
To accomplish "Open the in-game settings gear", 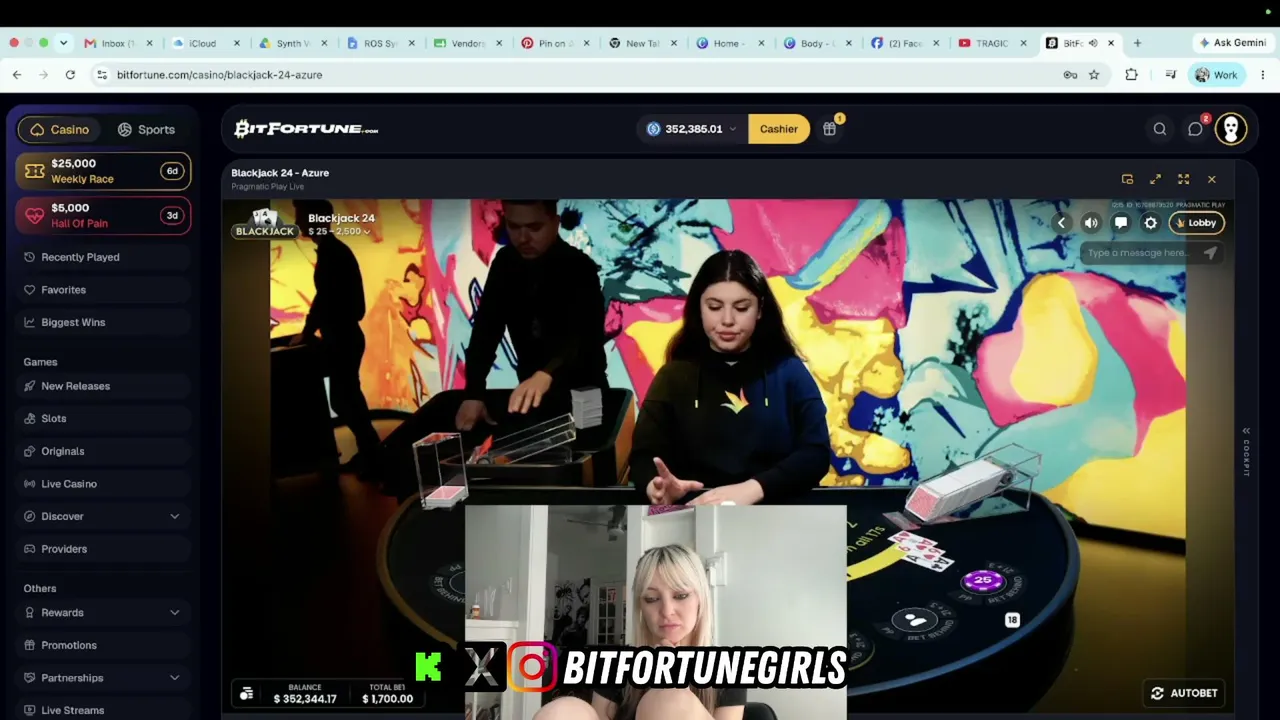I will click(x=1151, y=223).
